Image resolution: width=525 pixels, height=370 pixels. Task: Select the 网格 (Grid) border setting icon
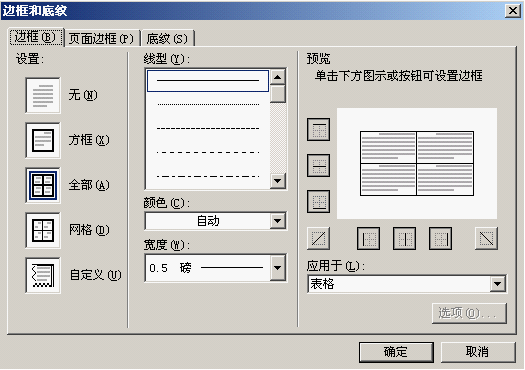(x=43, y=230)
